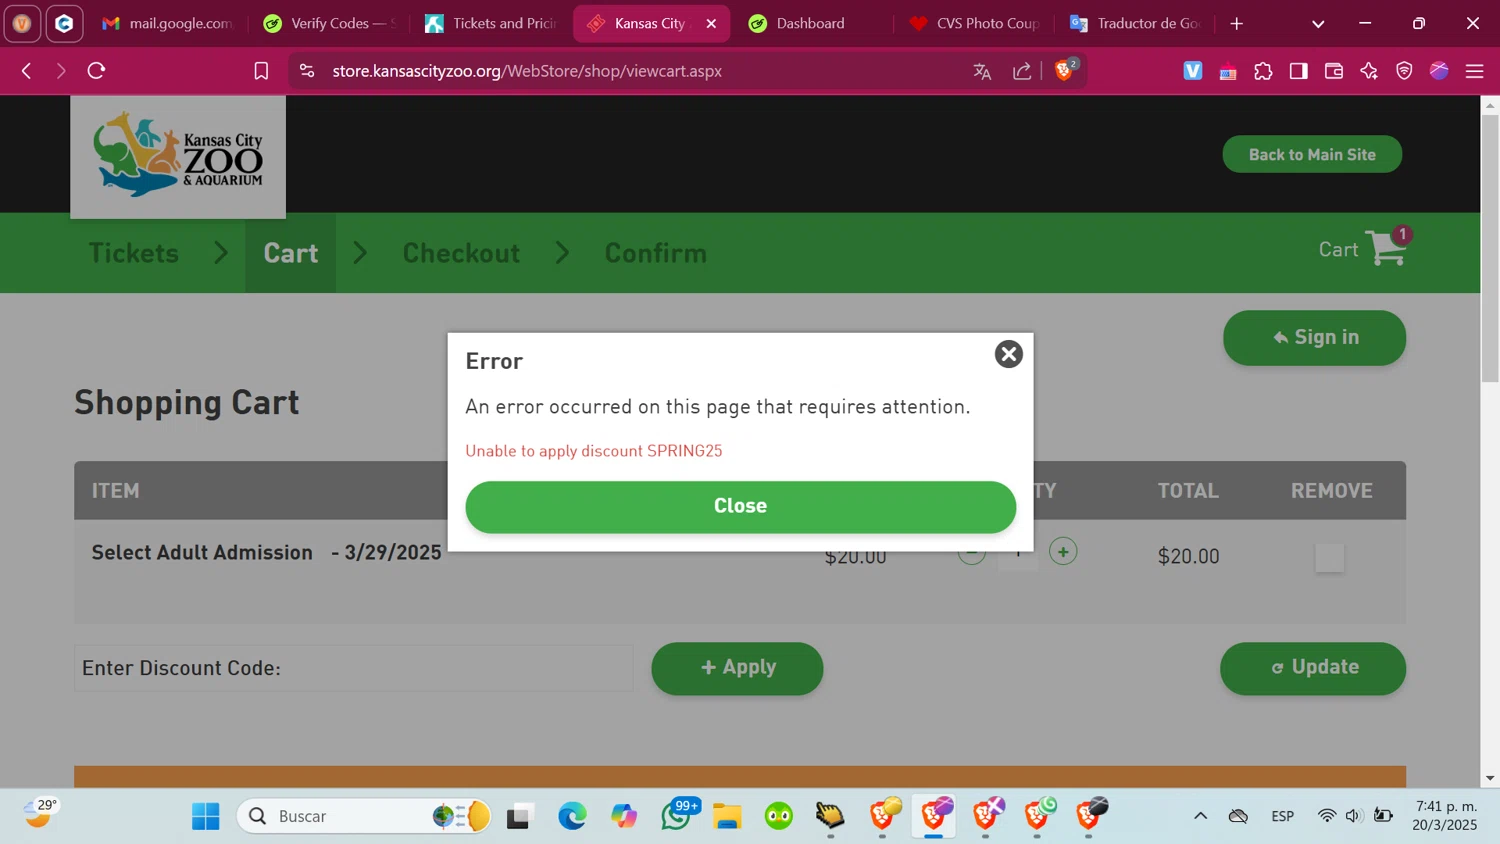Image resolution: width=1500 pixels, height=844 pixels.
Task: Click Back to Main Site button
Action: pos(1312,154)
